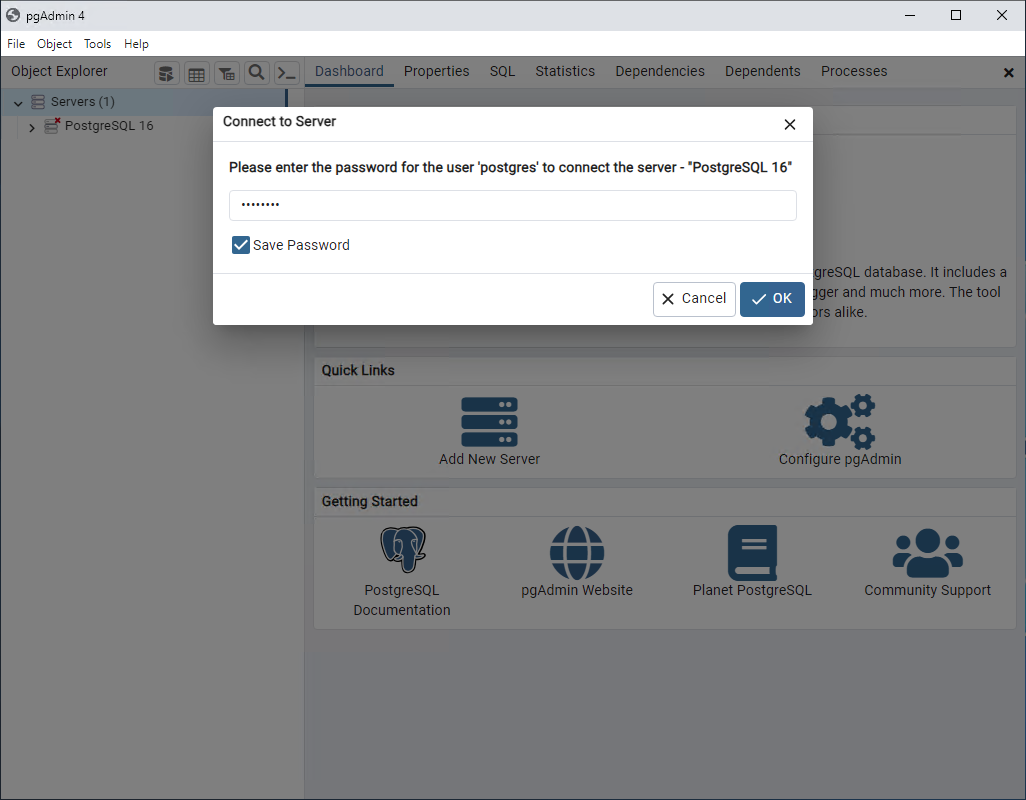Click the disconnected PostgreSQL 16 server icon

pyautogui.click(x=52, y=126)
